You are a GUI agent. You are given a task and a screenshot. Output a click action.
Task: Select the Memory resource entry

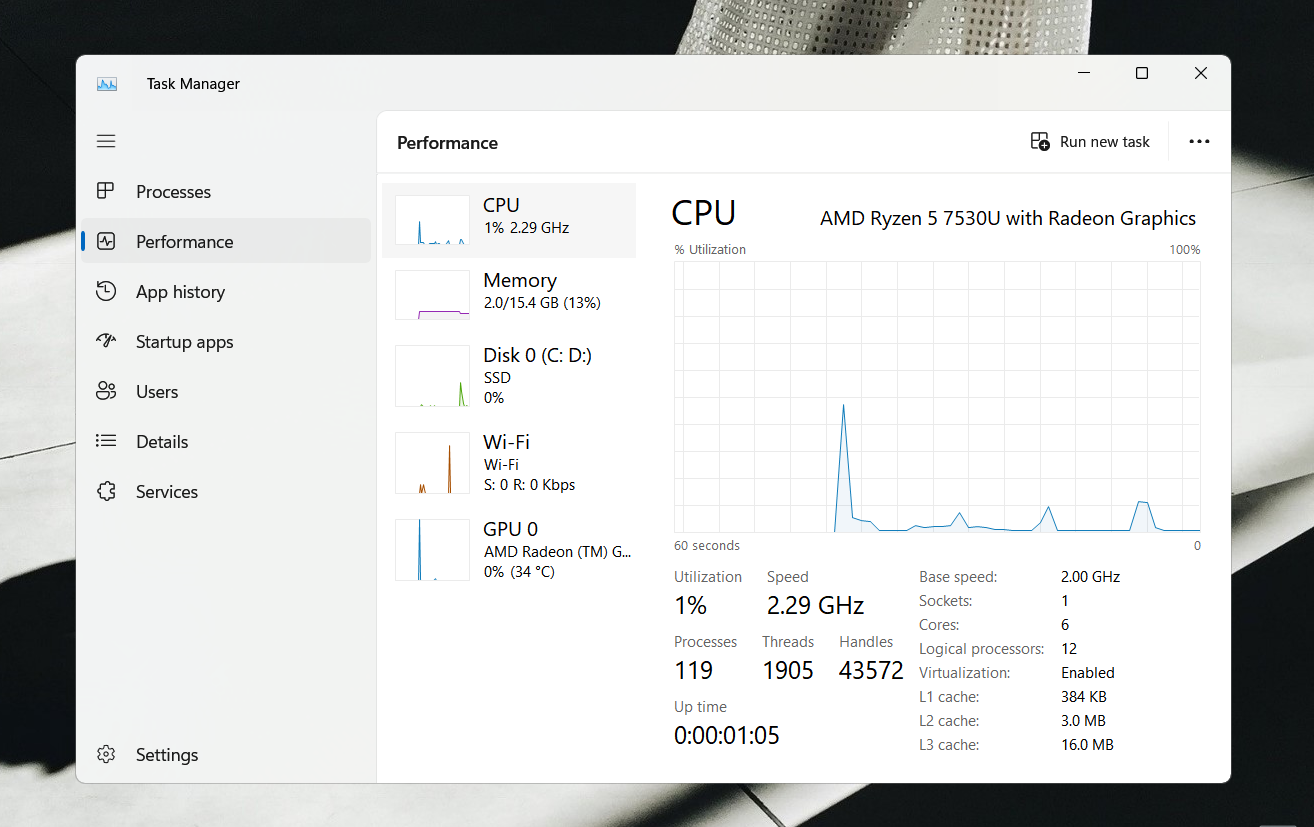[x=509, y=295]
